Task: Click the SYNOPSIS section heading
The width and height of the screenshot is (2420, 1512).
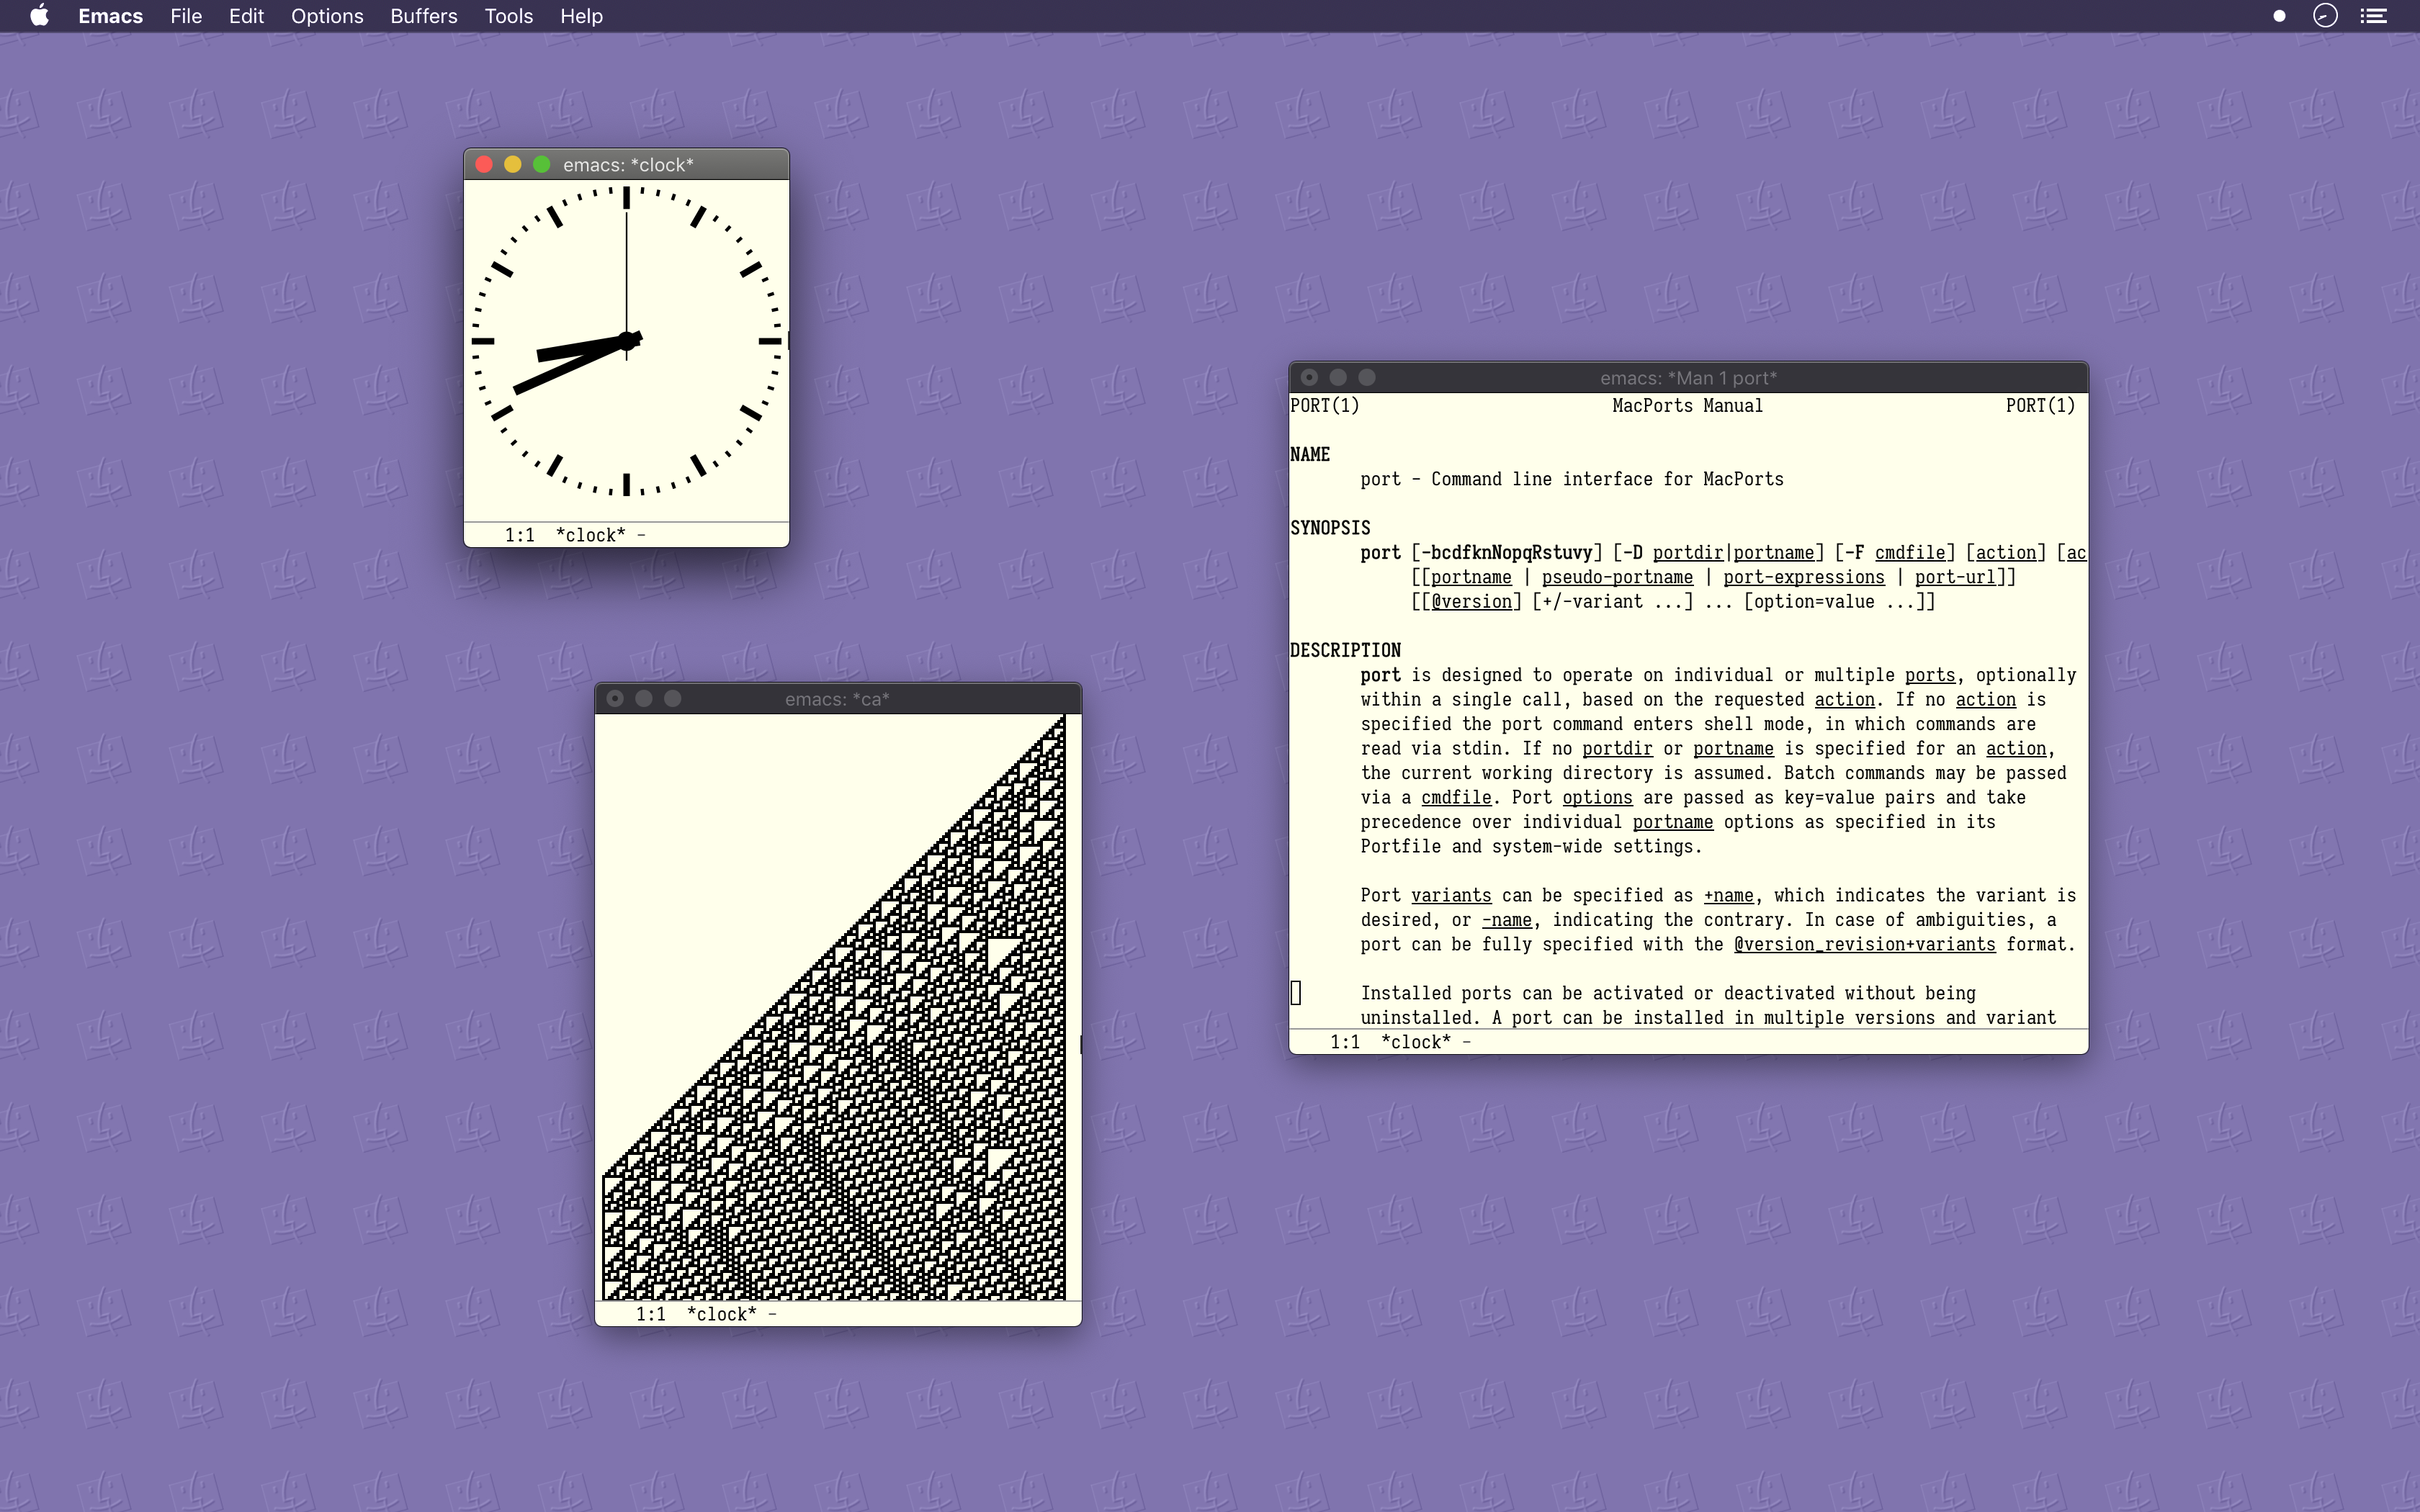Action: 1330,528
